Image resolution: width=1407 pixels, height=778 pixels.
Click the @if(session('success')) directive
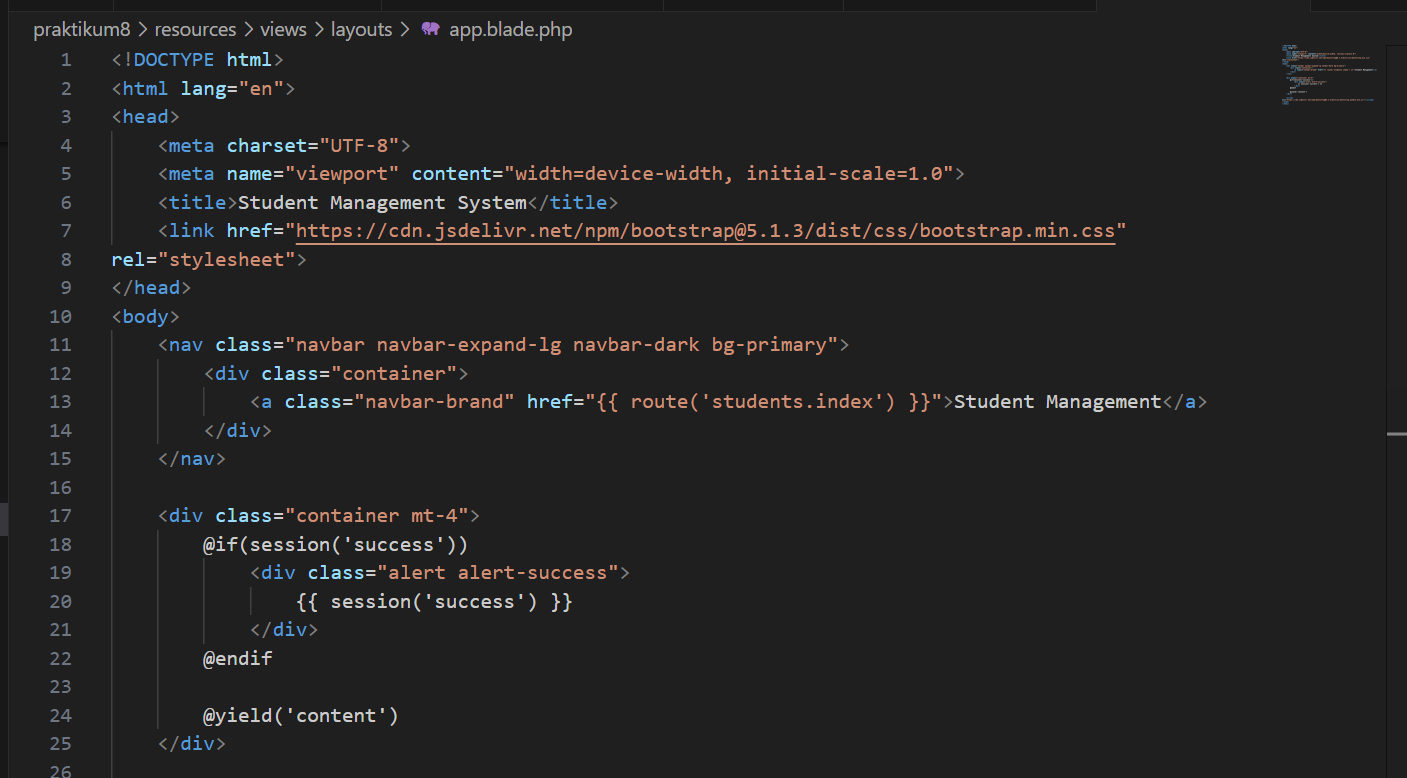(x=336, y=544)
